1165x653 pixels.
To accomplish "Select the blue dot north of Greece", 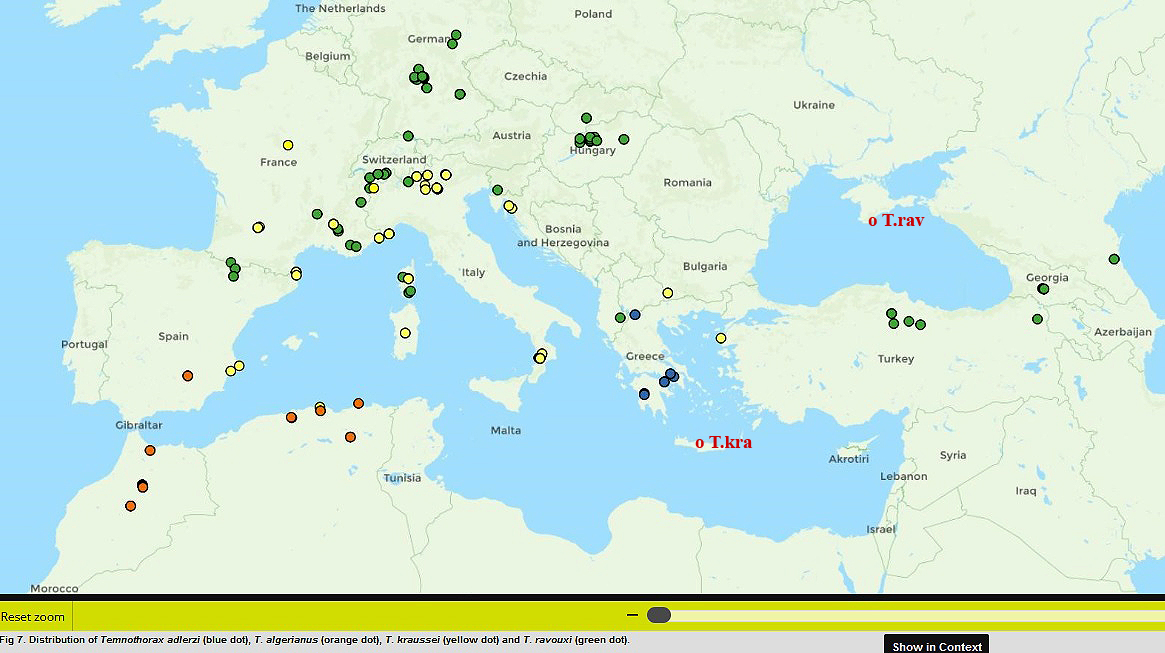I will (x=635, y=315).
